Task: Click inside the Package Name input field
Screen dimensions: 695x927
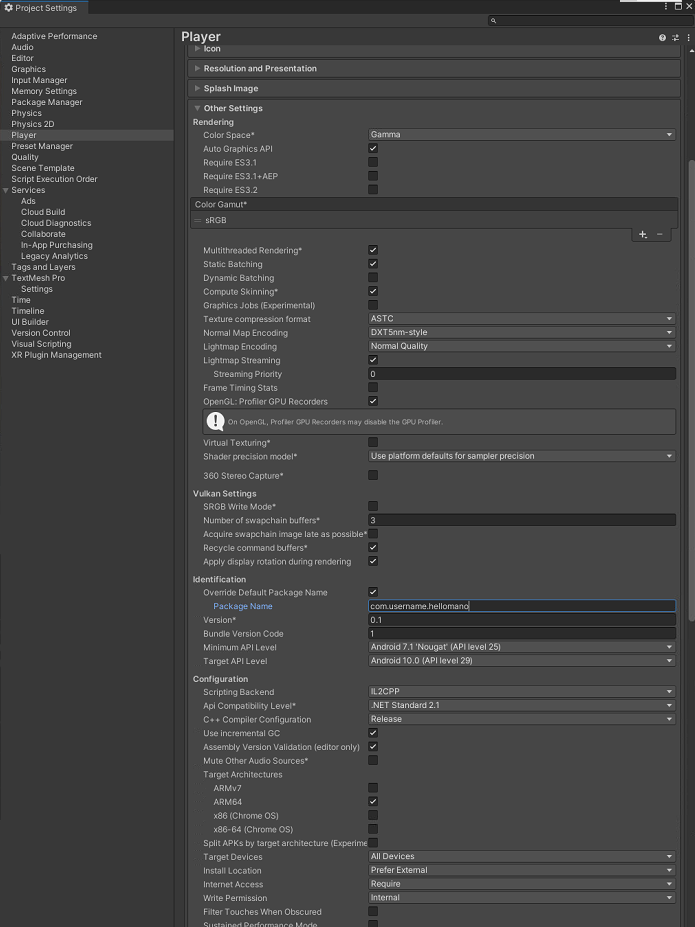Action: click(x=522, y=606)
